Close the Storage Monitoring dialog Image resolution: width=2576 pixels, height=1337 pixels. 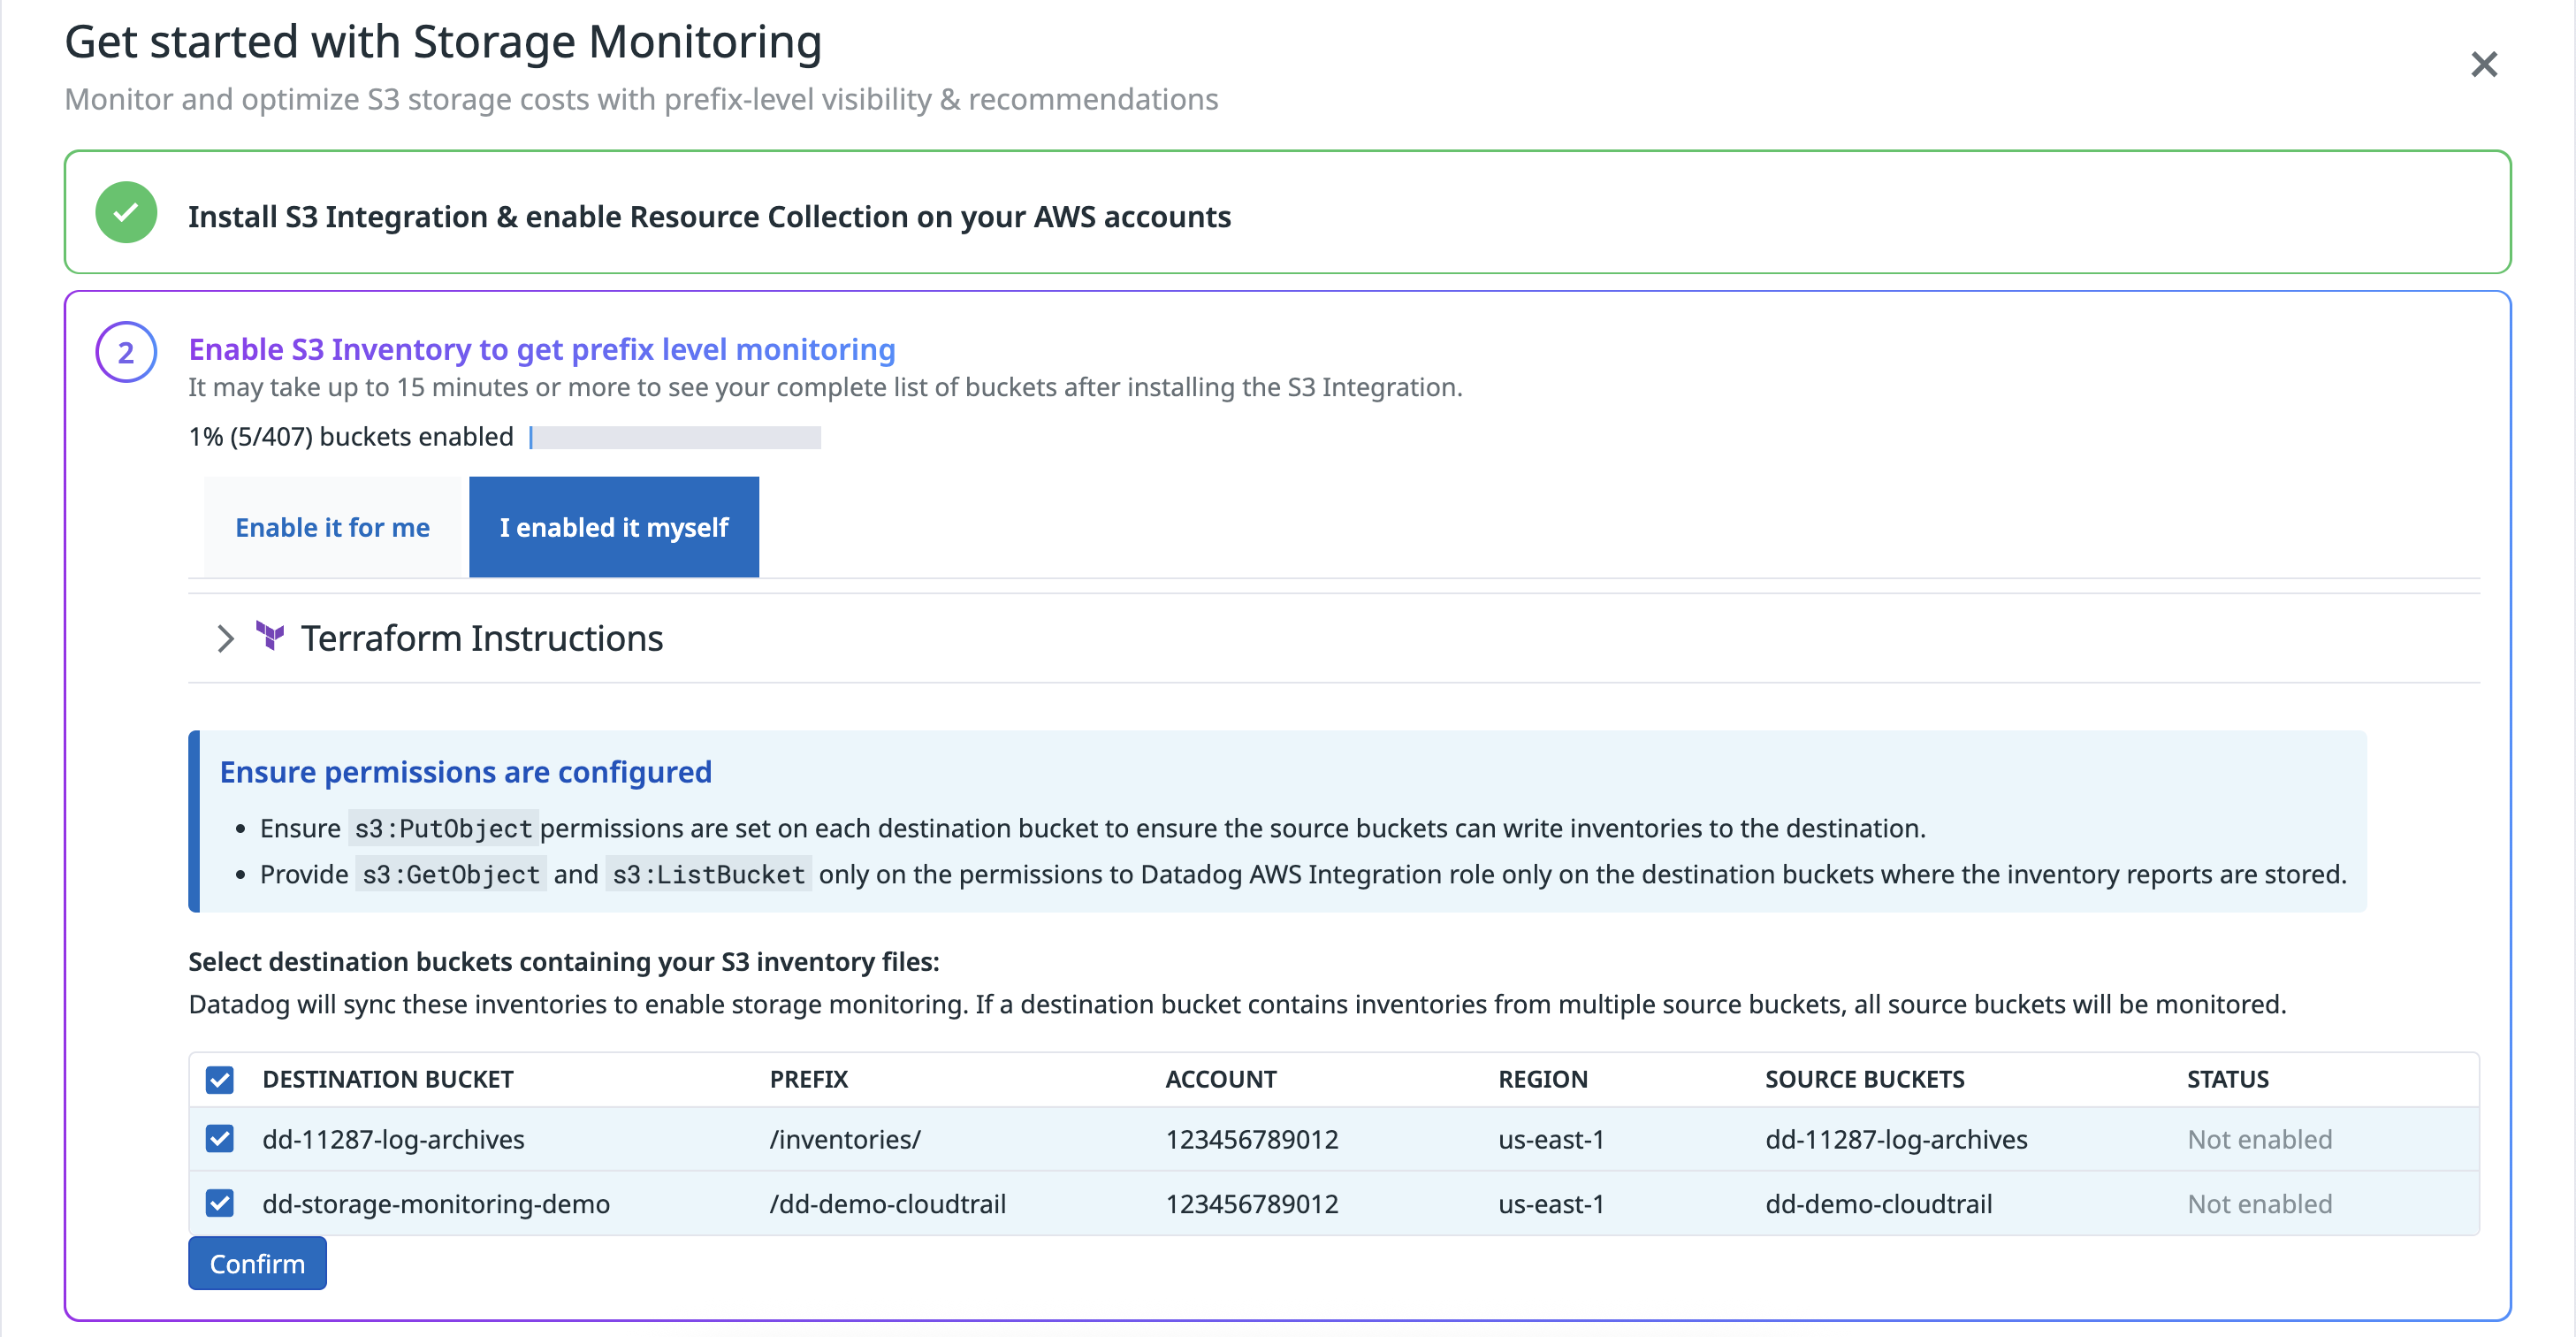pos(2483,65)
